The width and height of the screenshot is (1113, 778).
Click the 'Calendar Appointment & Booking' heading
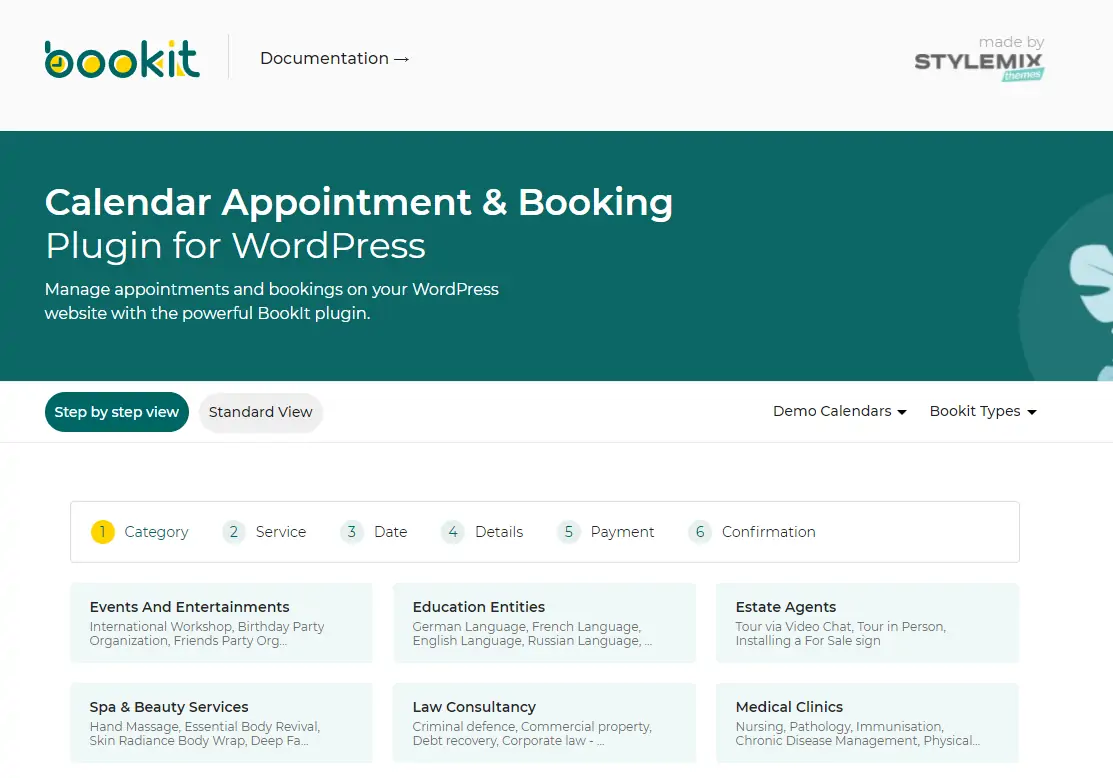pos(358,203)
